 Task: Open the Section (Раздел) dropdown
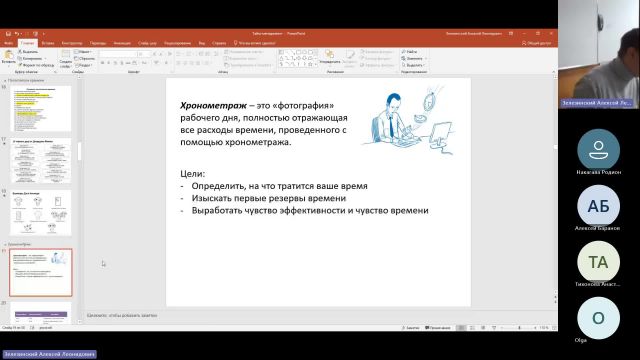(x=84, y=65)
